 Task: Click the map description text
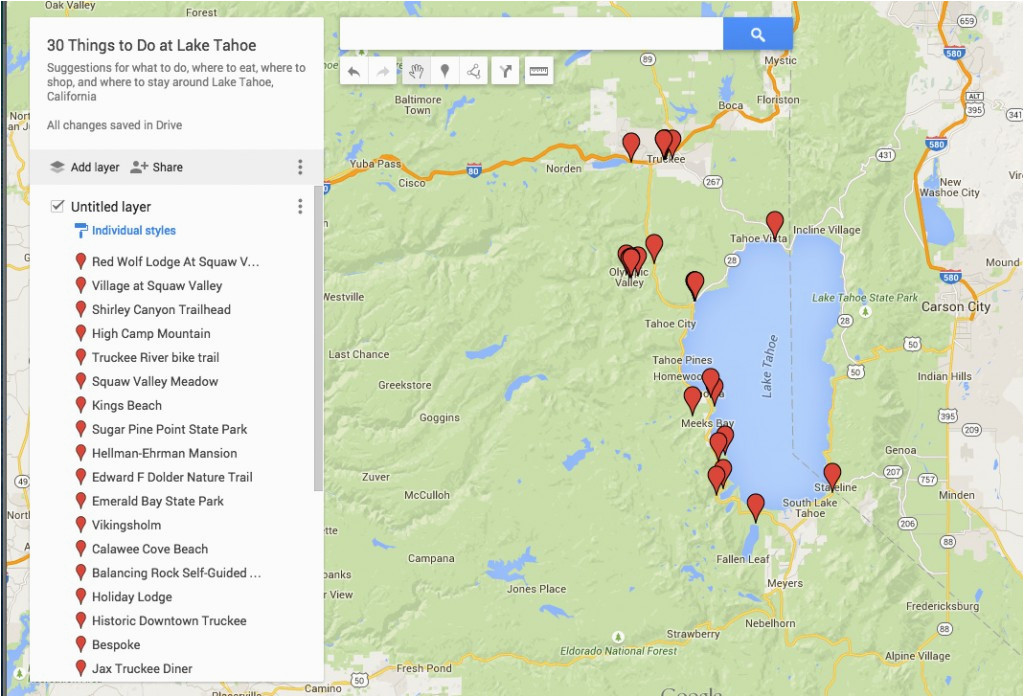[176, 82]
